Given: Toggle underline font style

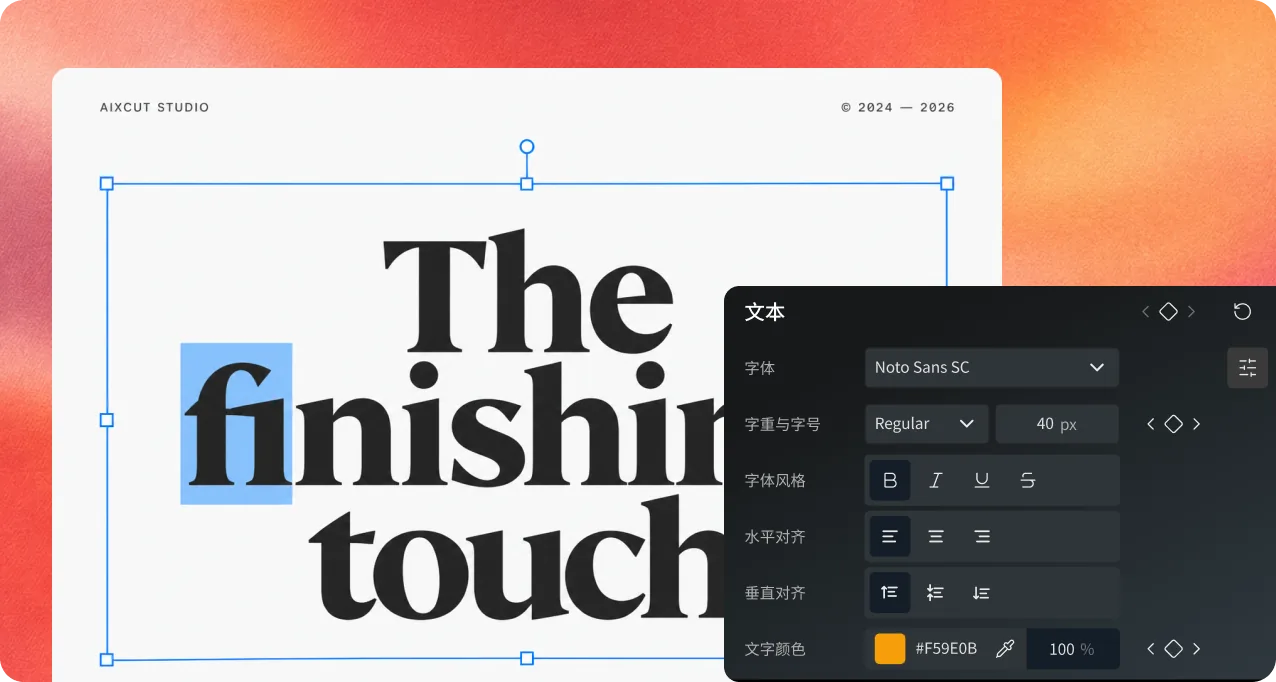Looking at the screenshot, I should click(982, 480).
